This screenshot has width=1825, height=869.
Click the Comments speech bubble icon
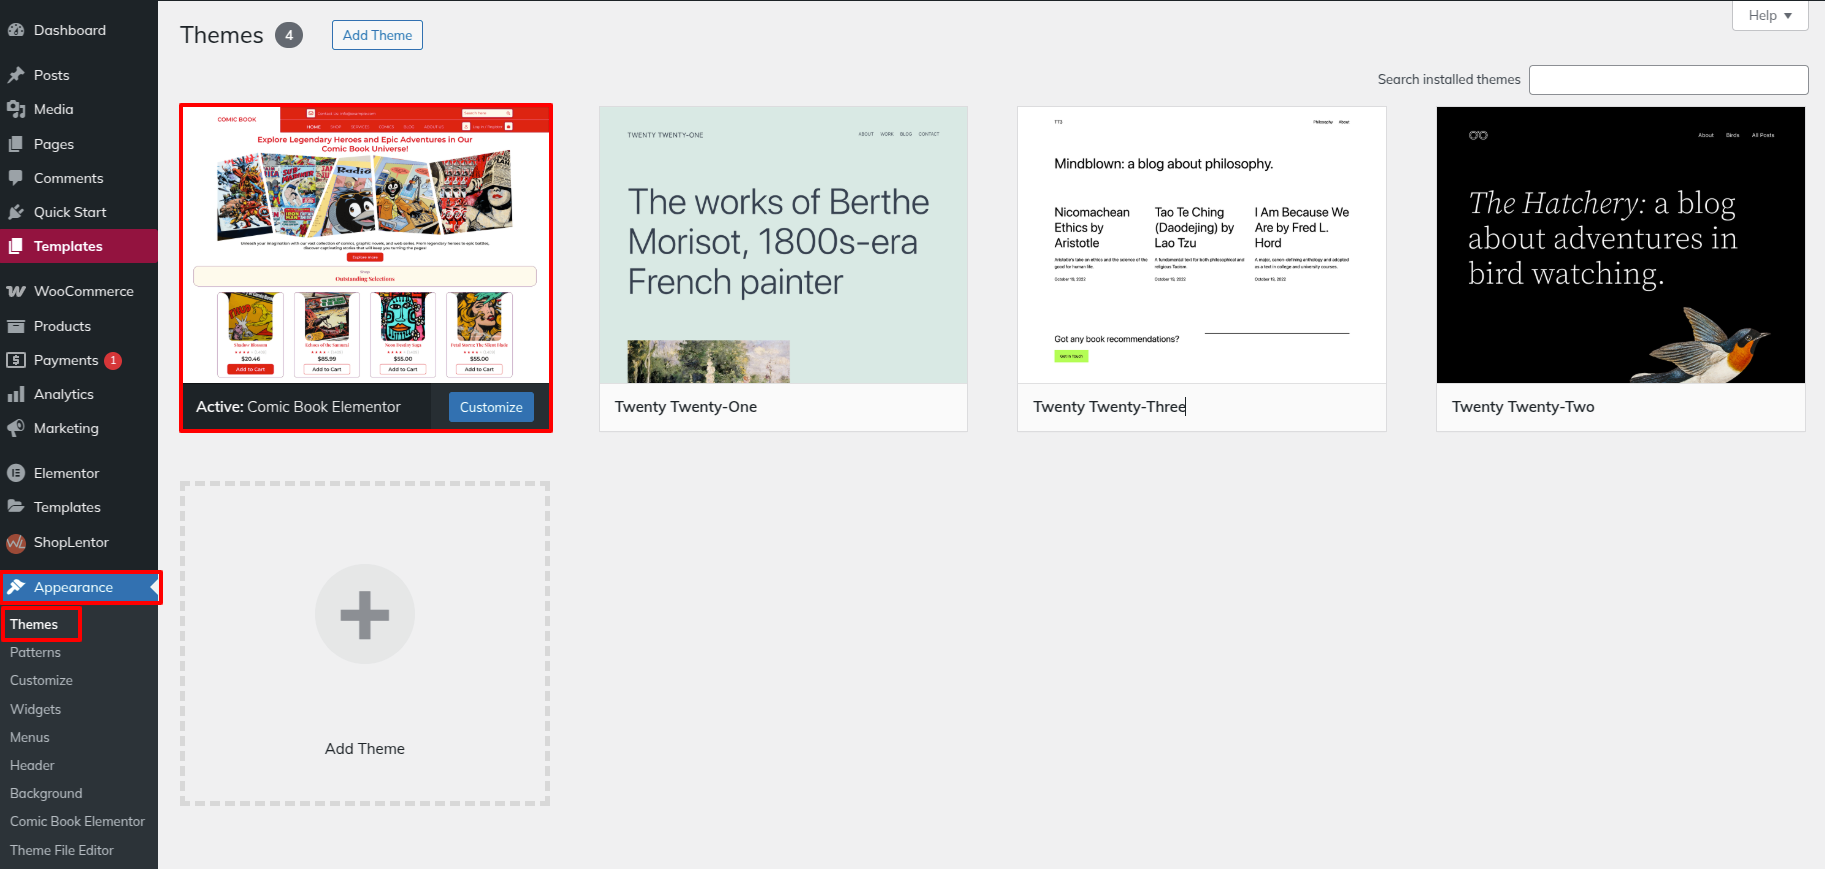[x=16, y=178]
